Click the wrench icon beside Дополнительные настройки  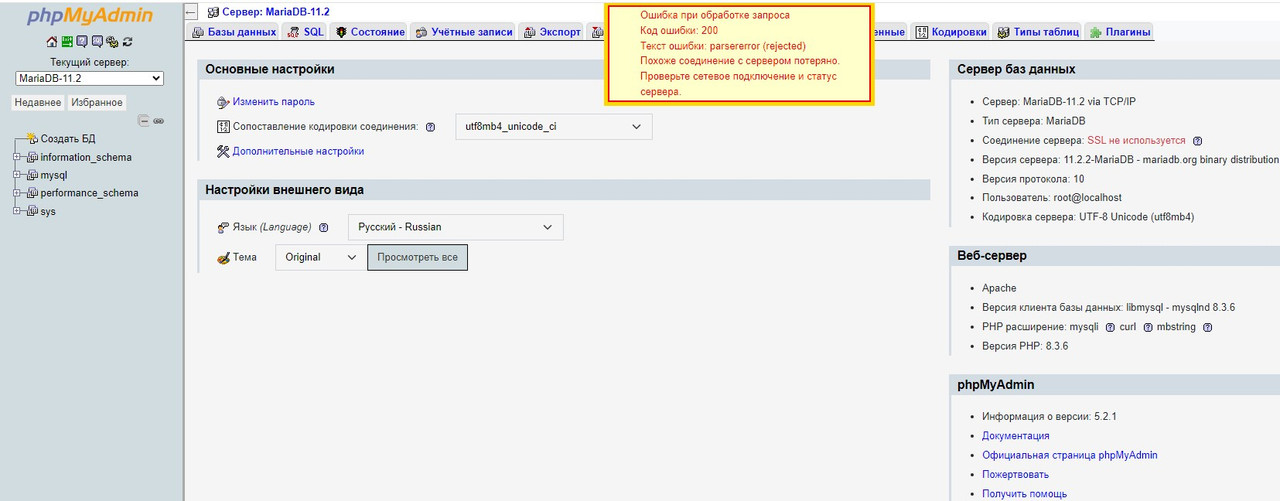[x=223, y=151]
